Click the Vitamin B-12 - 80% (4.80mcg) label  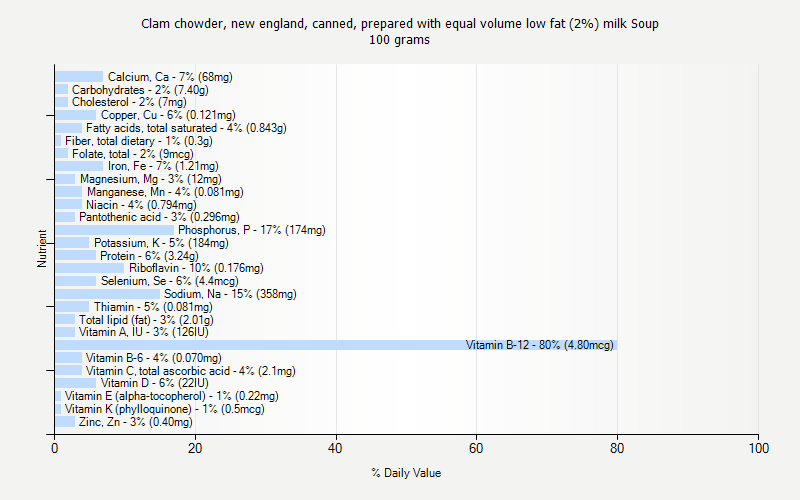pyautogui.click(x=539, y=345)
